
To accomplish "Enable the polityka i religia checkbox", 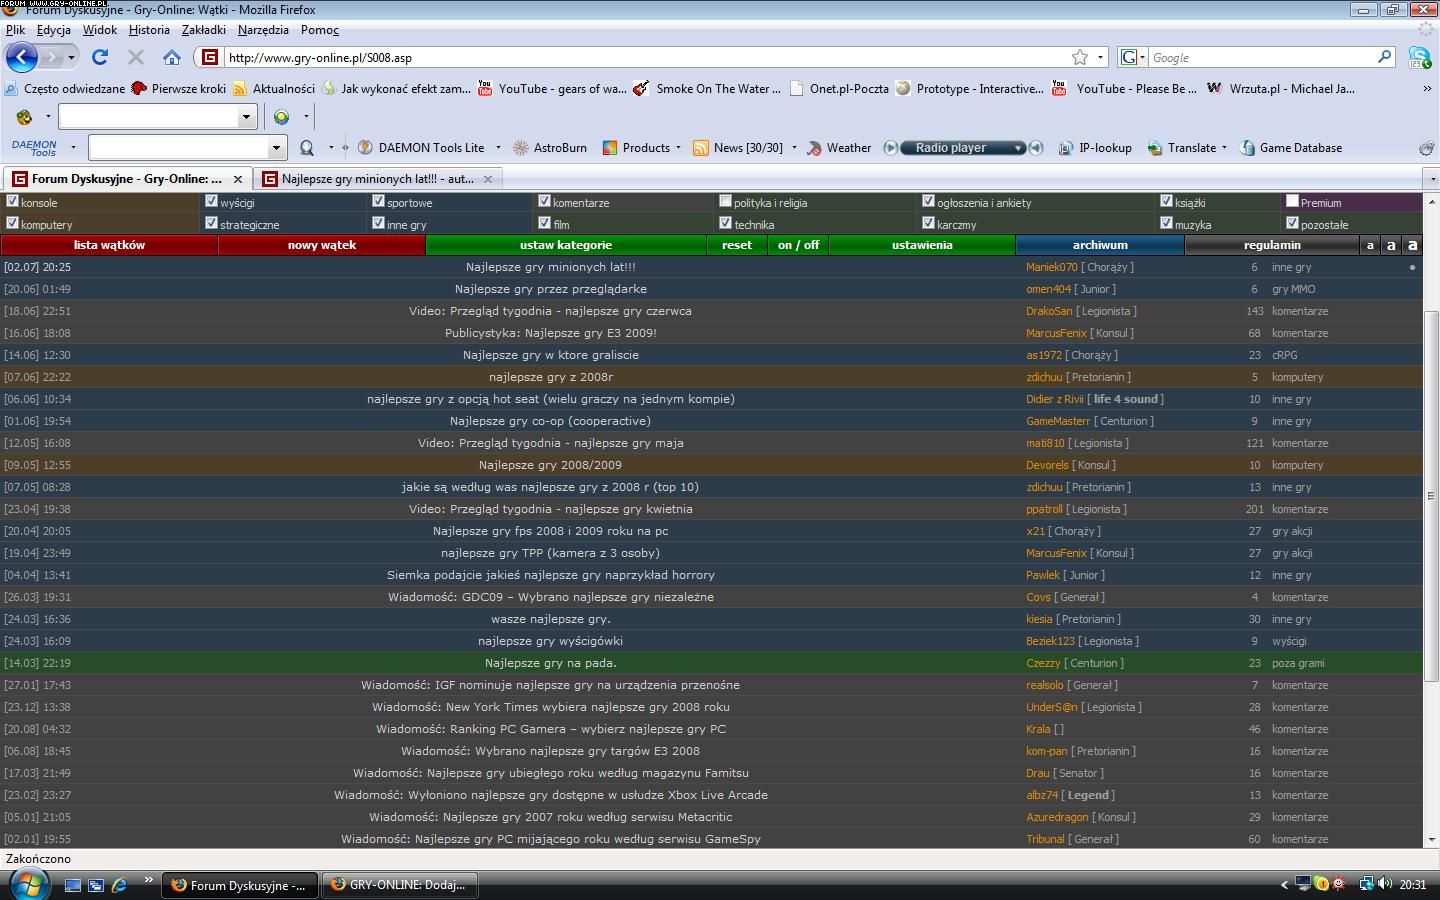I will coord(725,201).
